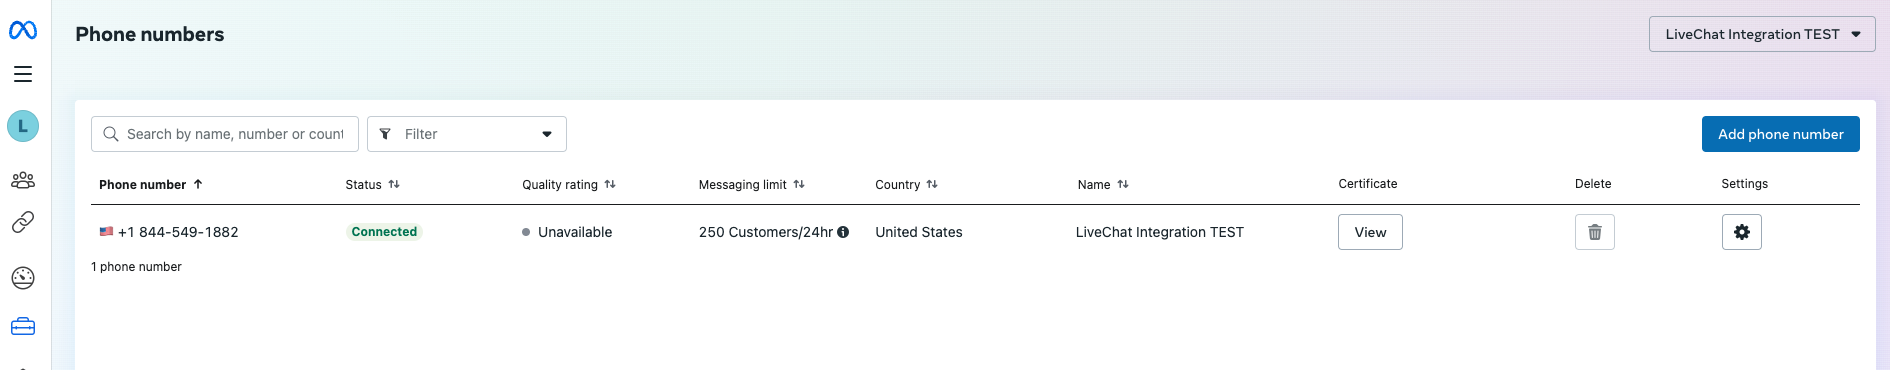This screenshot has width=1890, height=370.
Task: Open the link icon in sidebar
Action: pyautogui.click(x=23, y=222)
